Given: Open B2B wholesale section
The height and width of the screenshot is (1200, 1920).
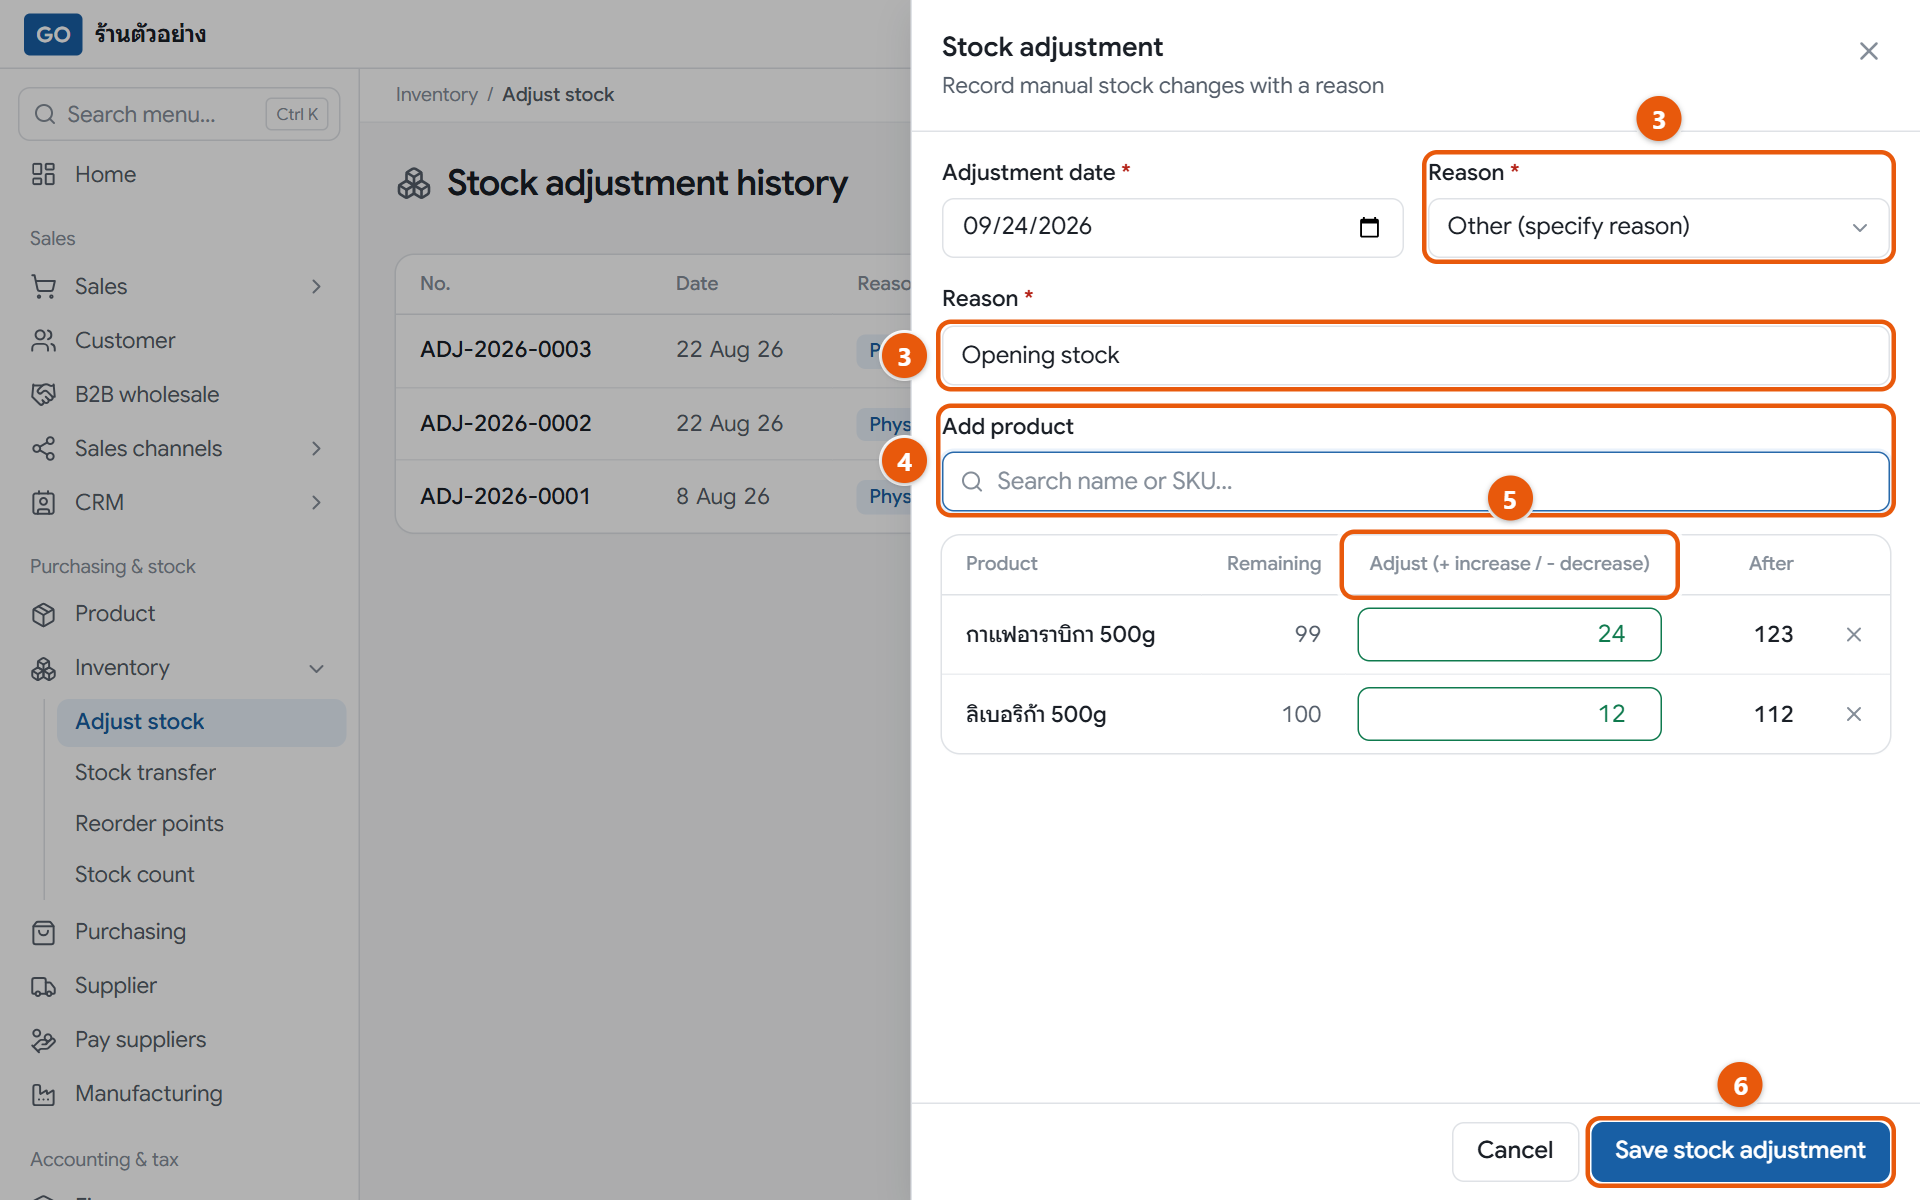Looking at the screenshot, I should tap(147, 394).
